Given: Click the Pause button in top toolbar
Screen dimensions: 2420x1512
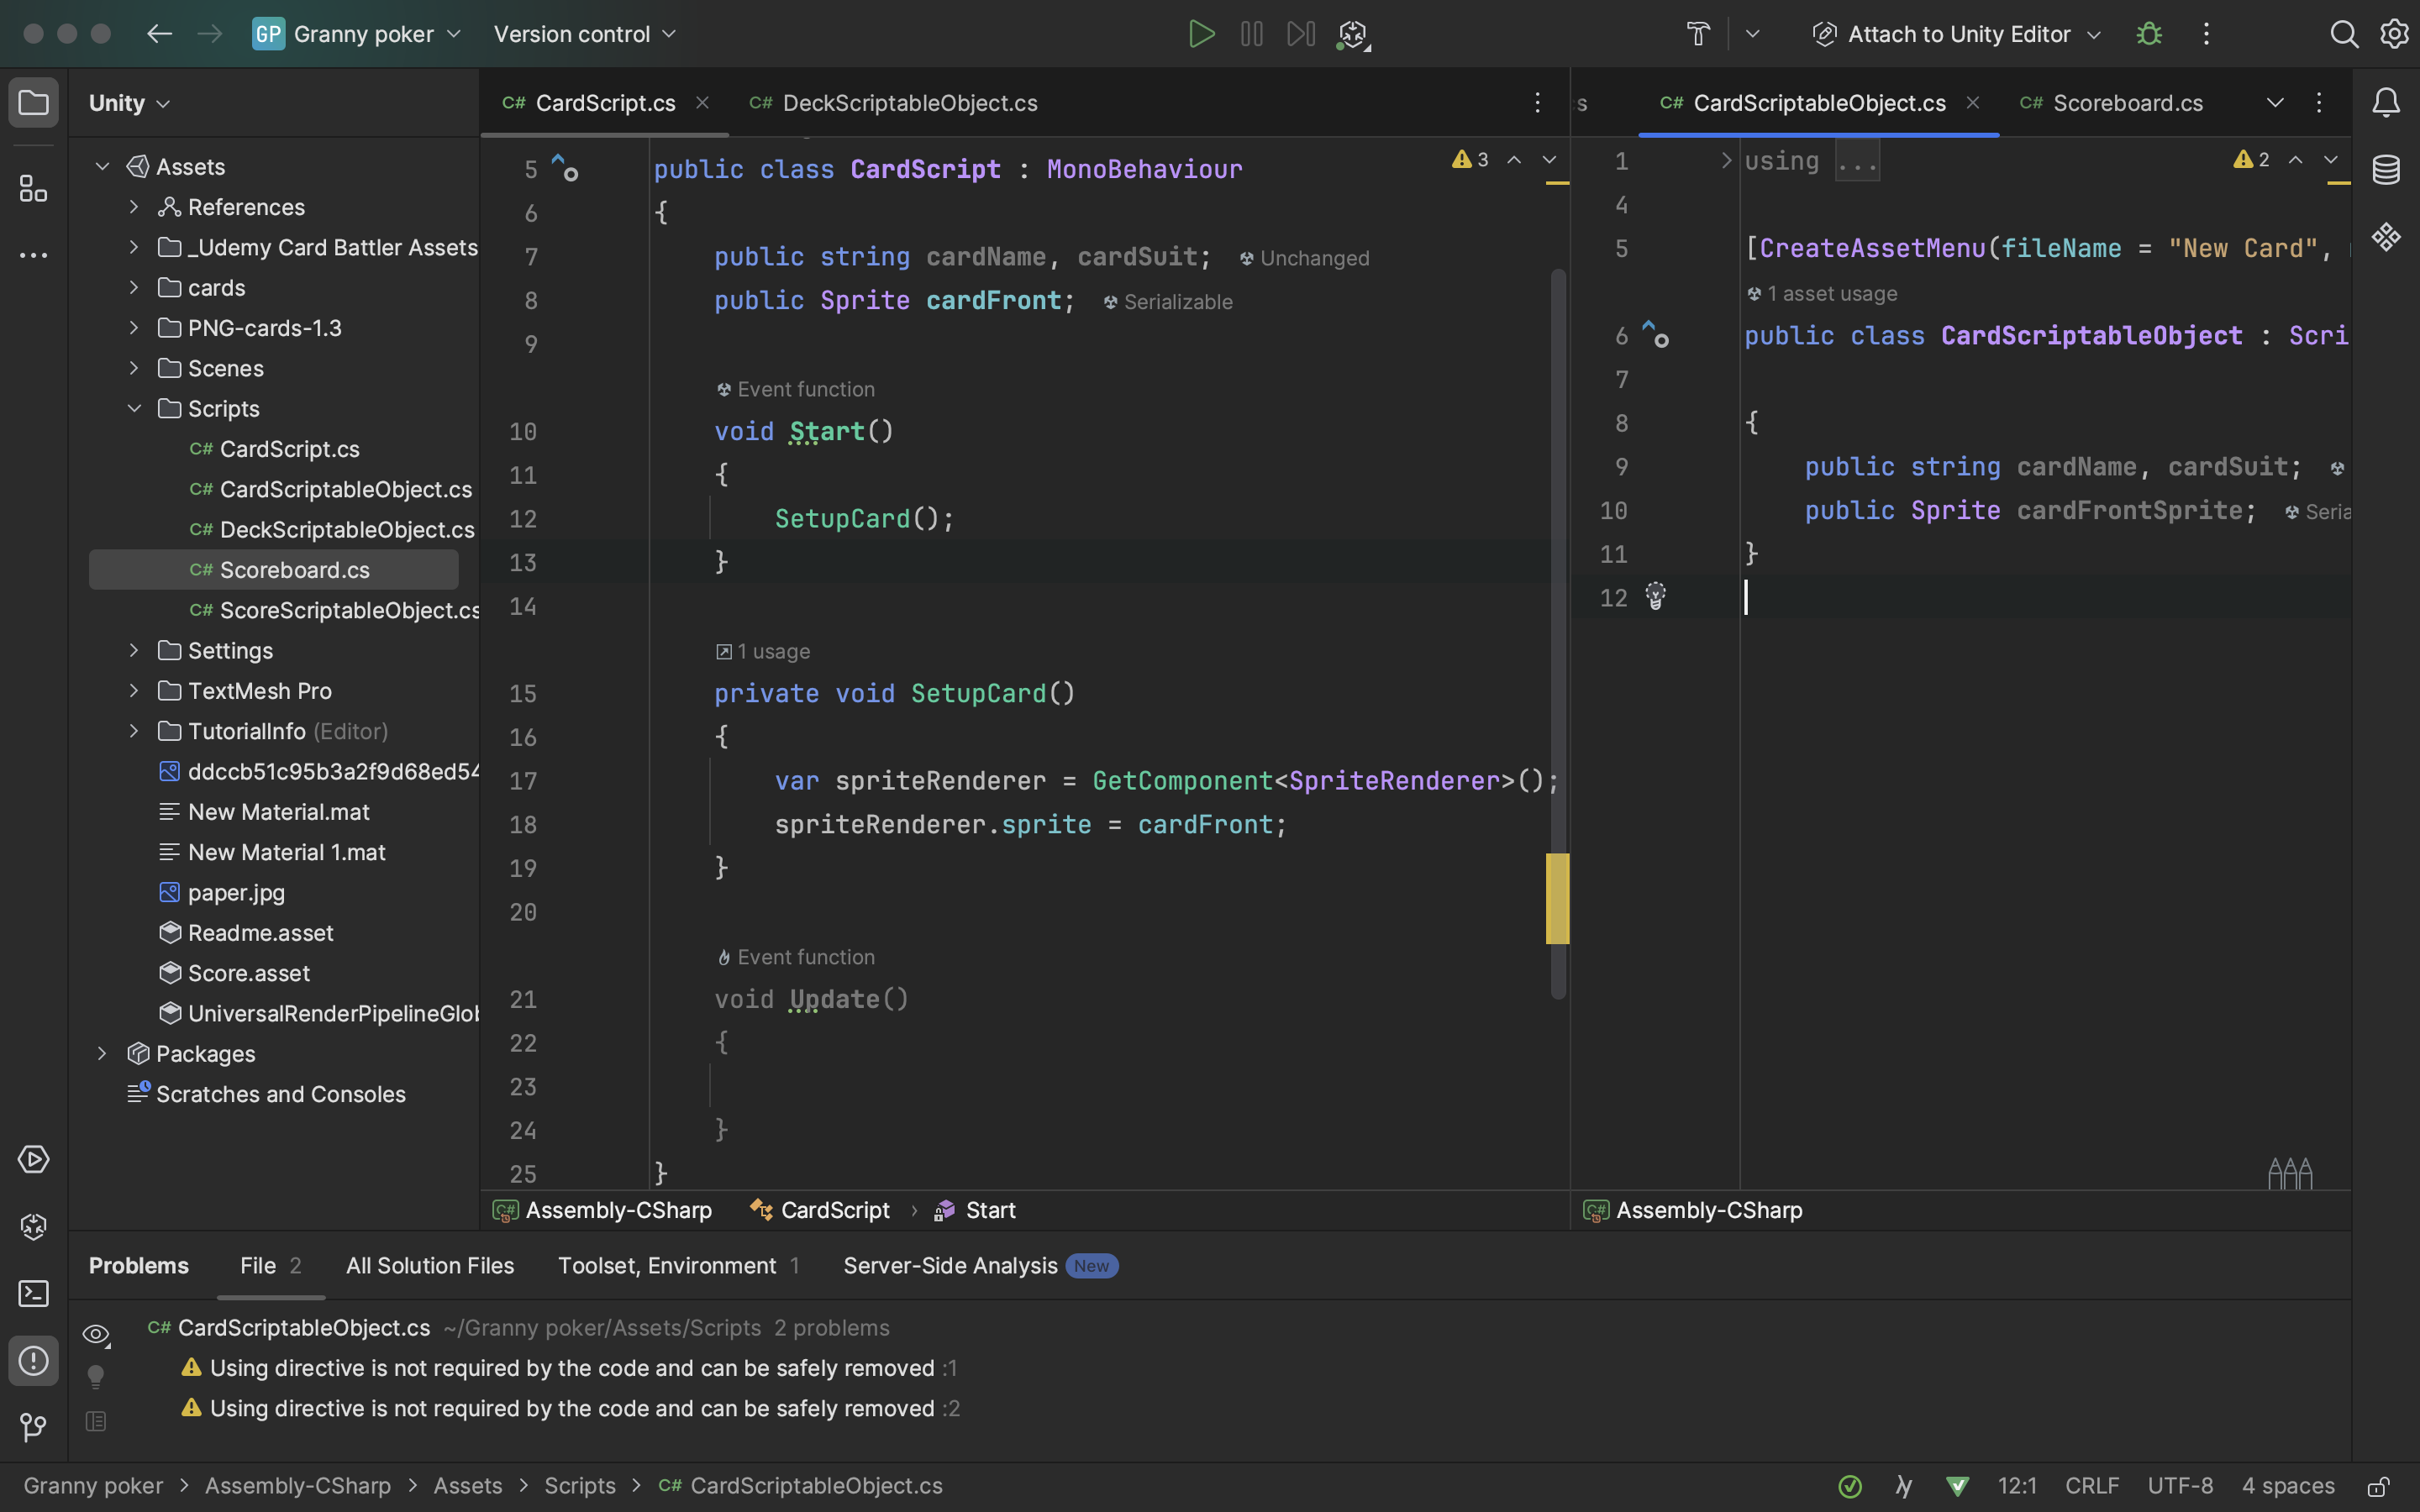Looking at the screenshot, I should tap(1251, 34).
